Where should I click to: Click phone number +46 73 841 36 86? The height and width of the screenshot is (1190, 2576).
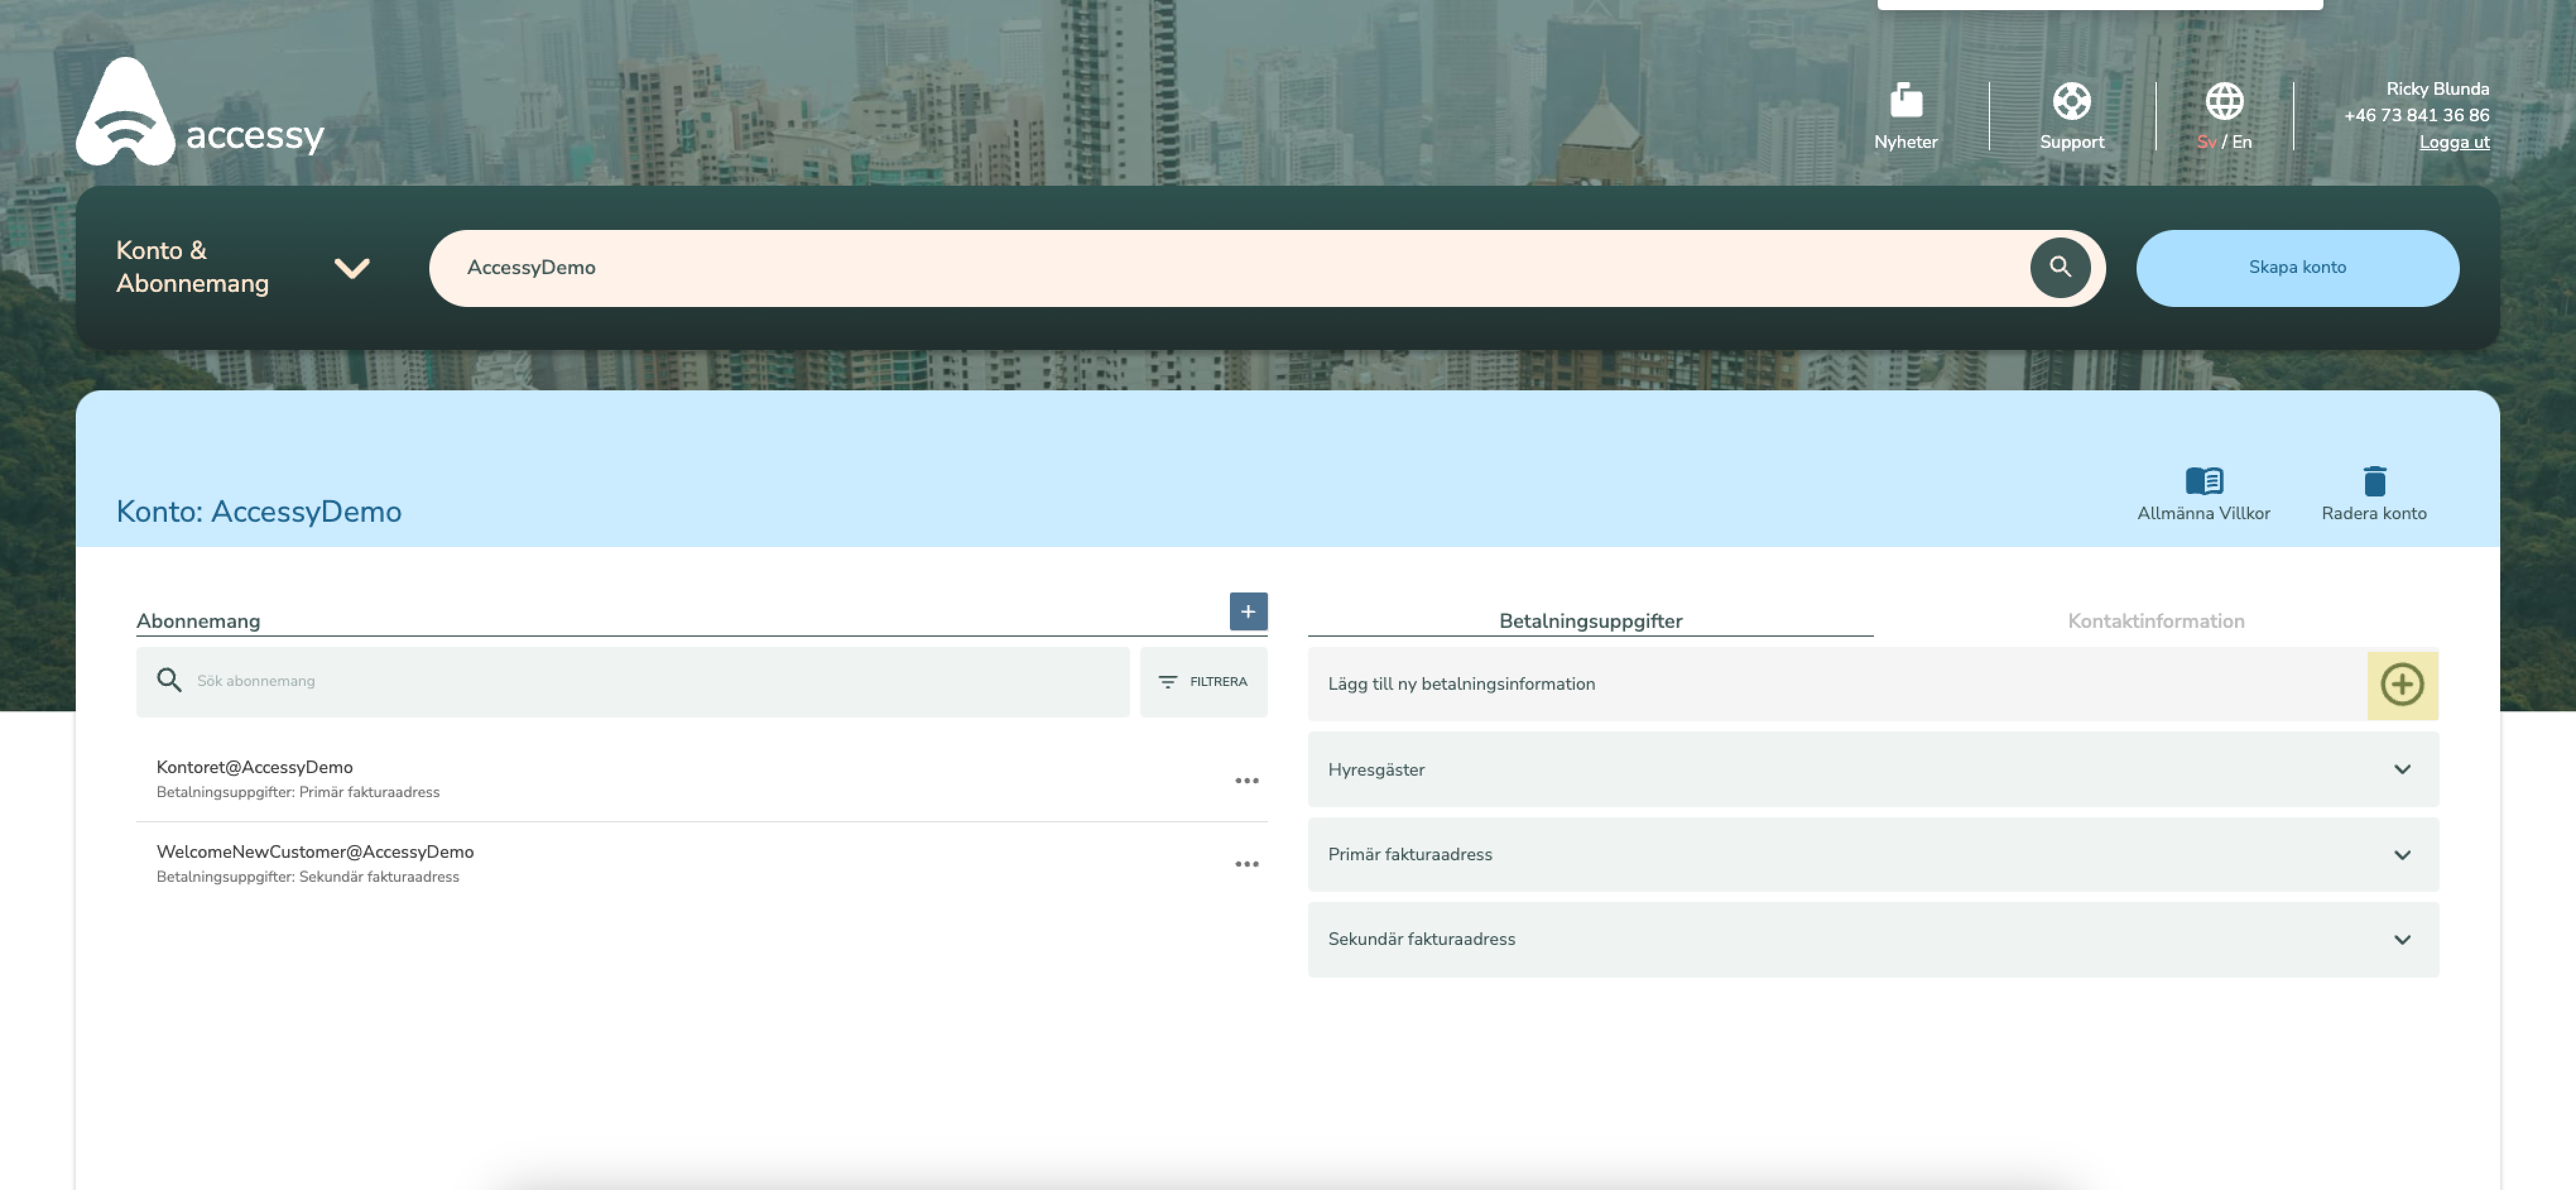[2416, 115]
